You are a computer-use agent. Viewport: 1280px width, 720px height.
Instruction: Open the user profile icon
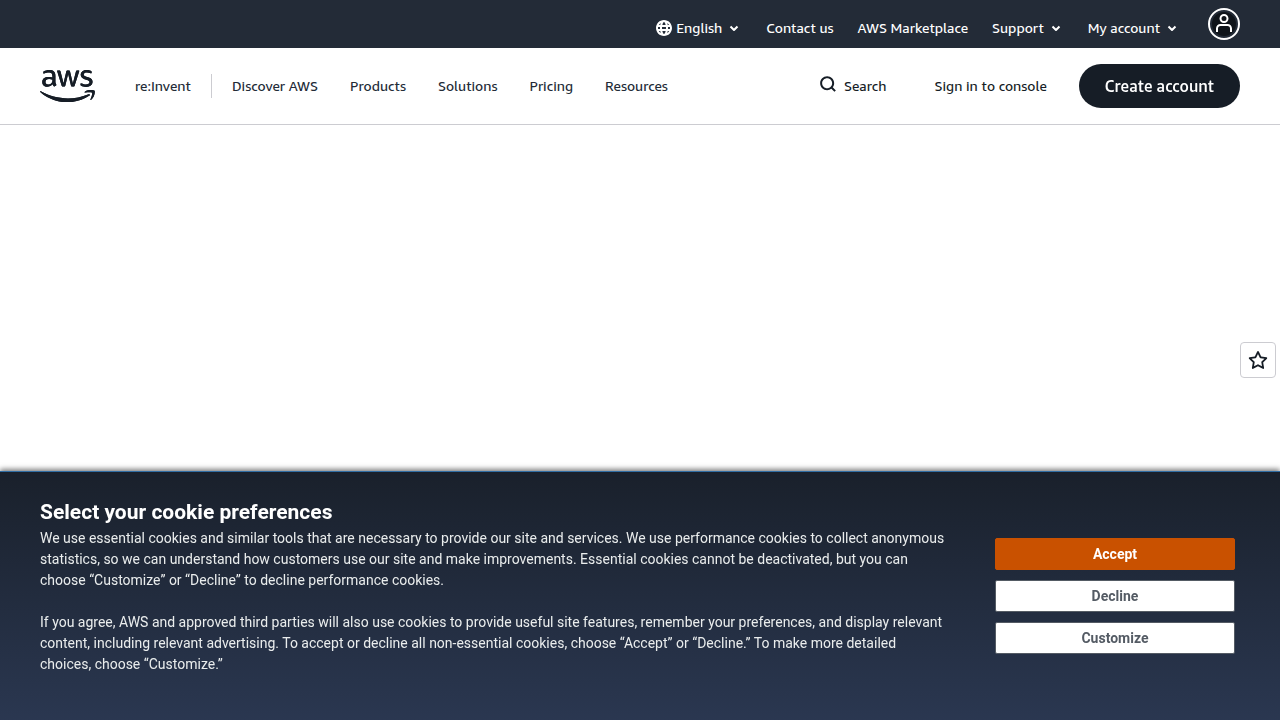coord(1224,24)
